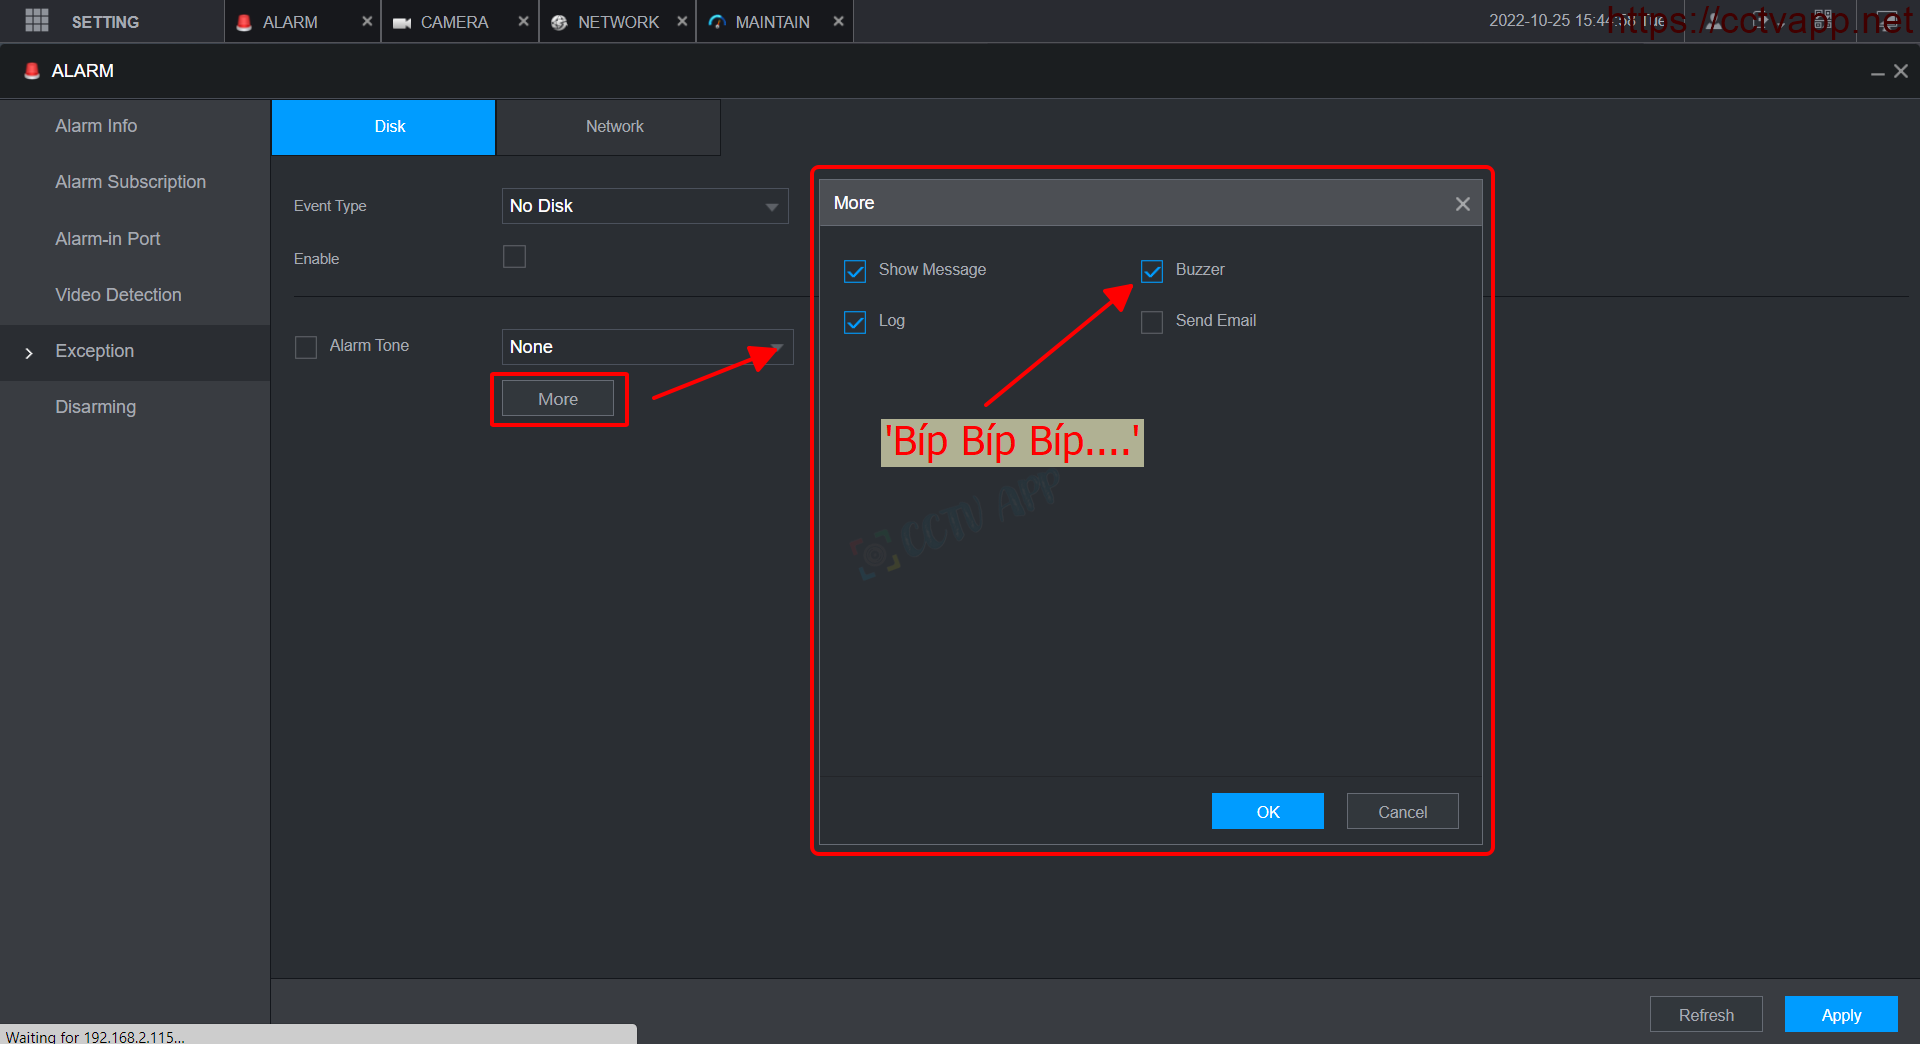Close the NETWORK tab

[682, 21]
